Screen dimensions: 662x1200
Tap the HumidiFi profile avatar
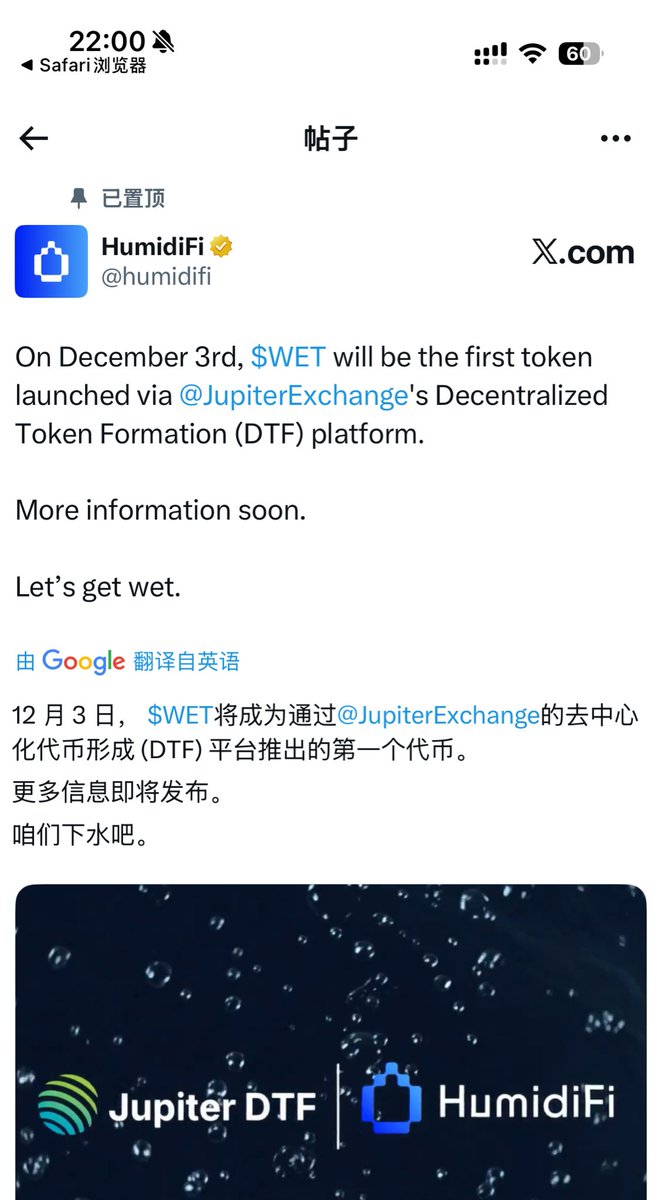(x=51, y=262)
